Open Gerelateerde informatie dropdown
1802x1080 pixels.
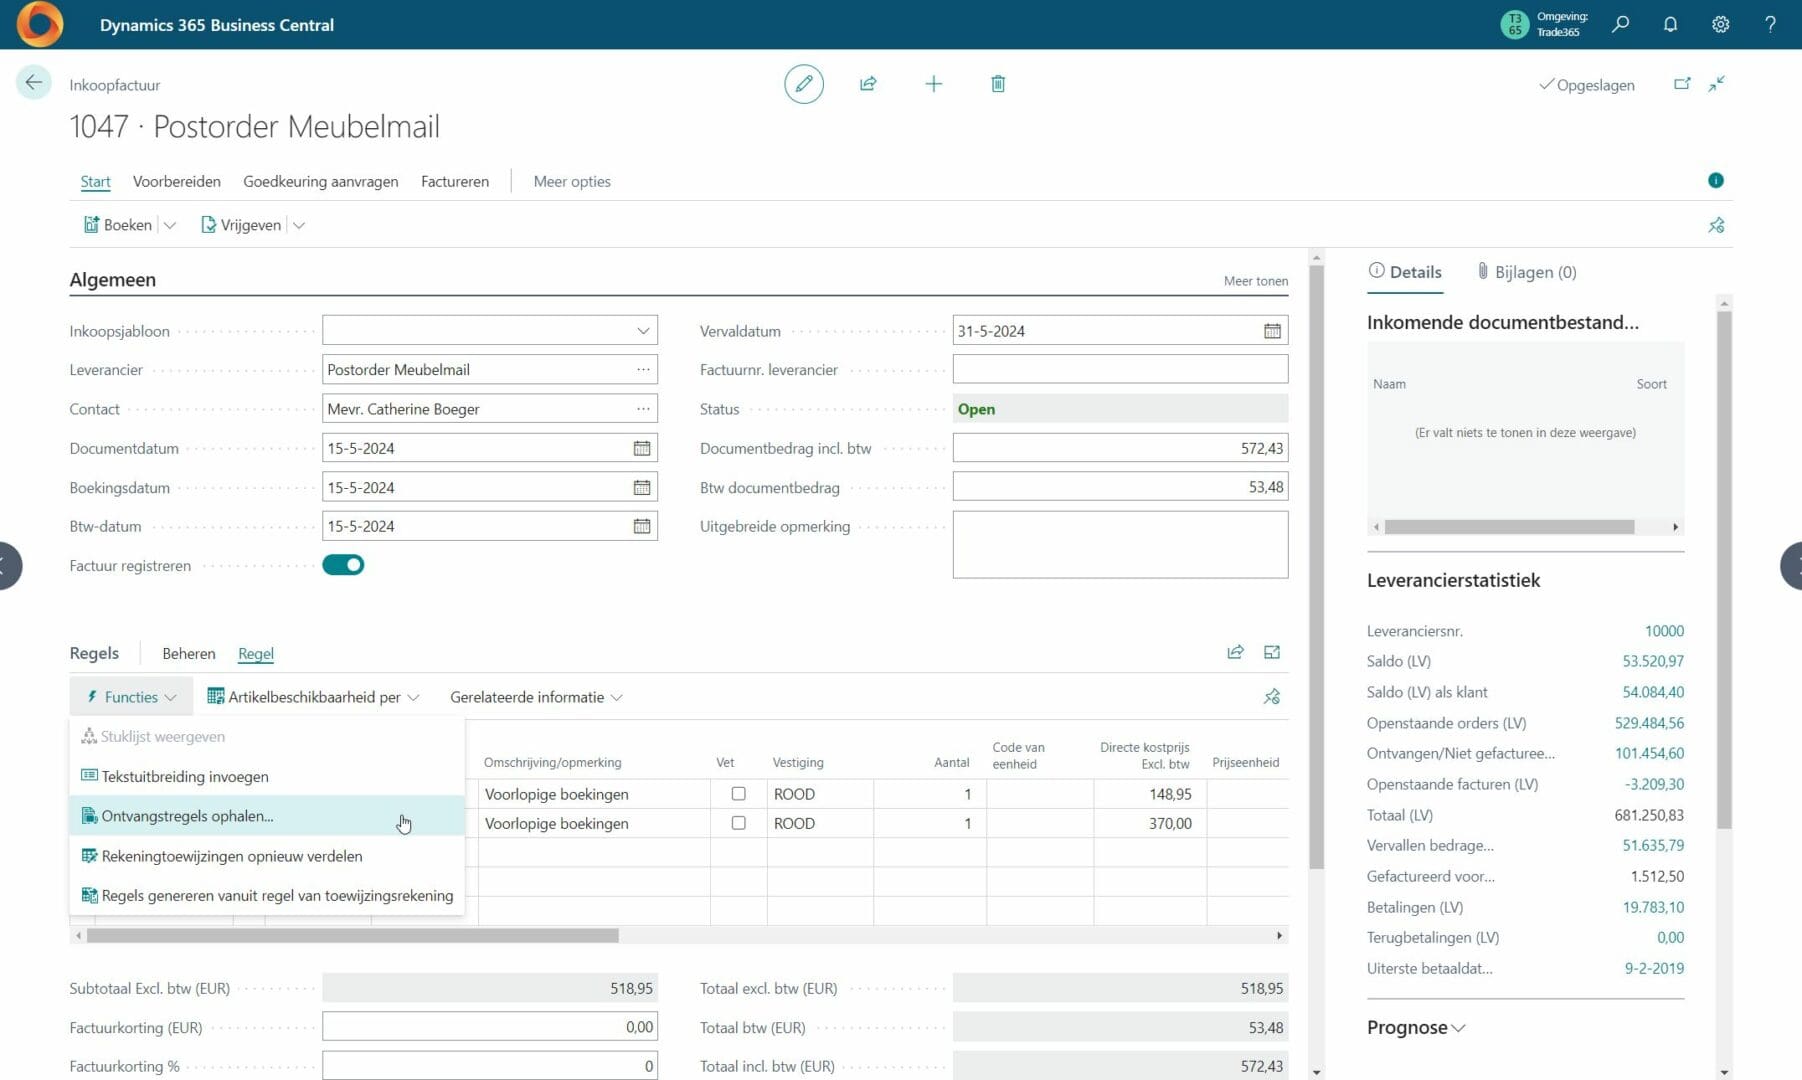[536, 697]
